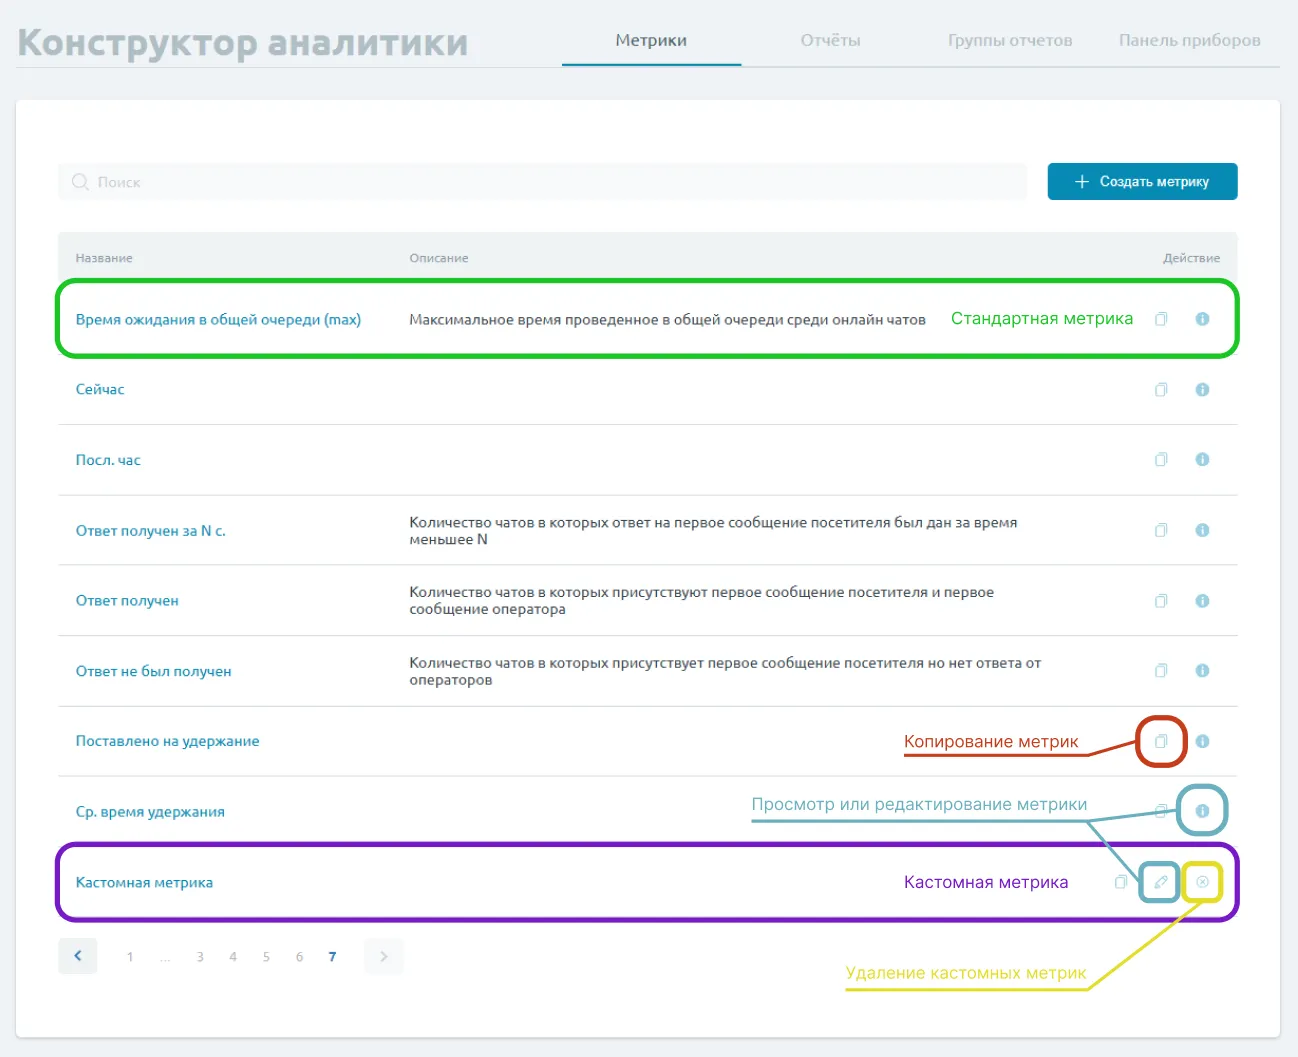The width and height of the screenshot is (1298, 1057).
Task: Copy the 'Поставлено на удержание' metric
Action: [x=1161, y=741]
